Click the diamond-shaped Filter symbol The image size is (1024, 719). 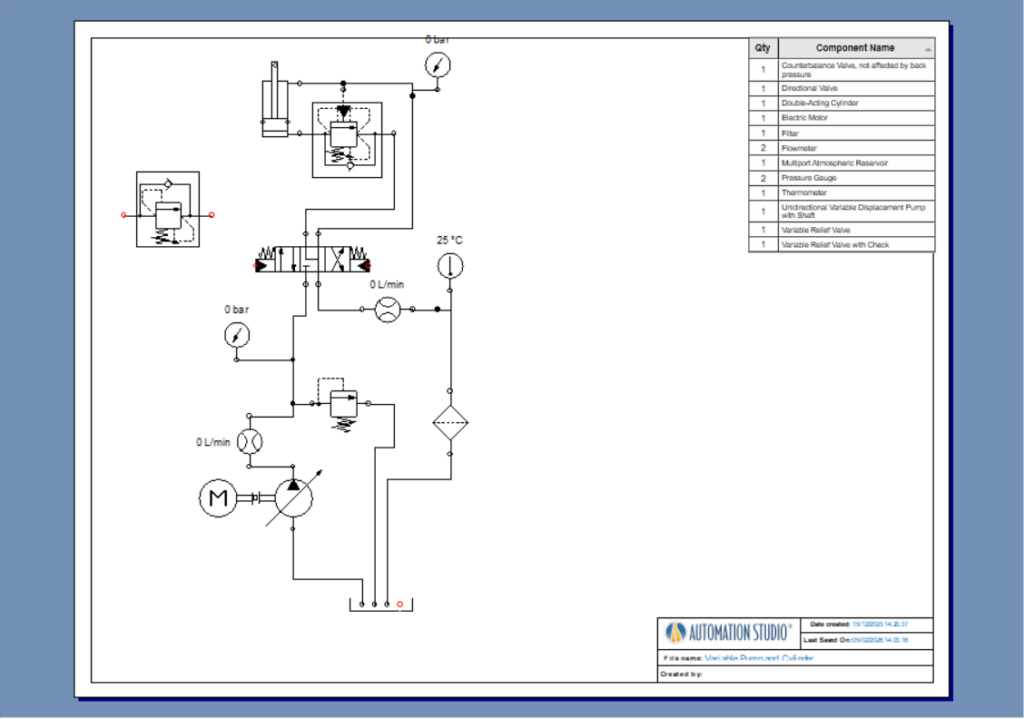click(x=452, y=423)
